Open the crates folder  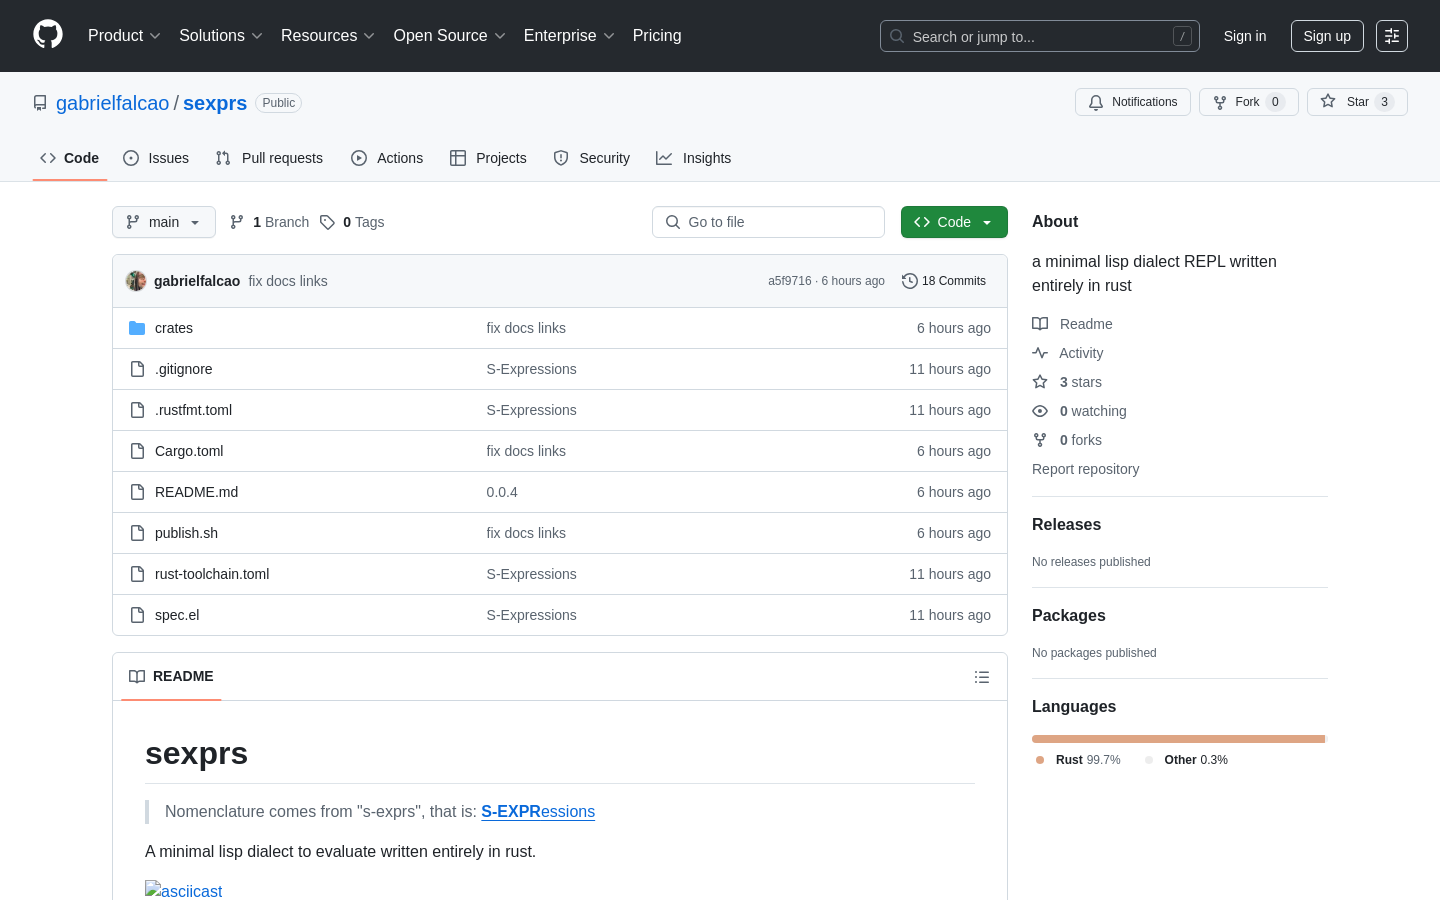(174, 328)
